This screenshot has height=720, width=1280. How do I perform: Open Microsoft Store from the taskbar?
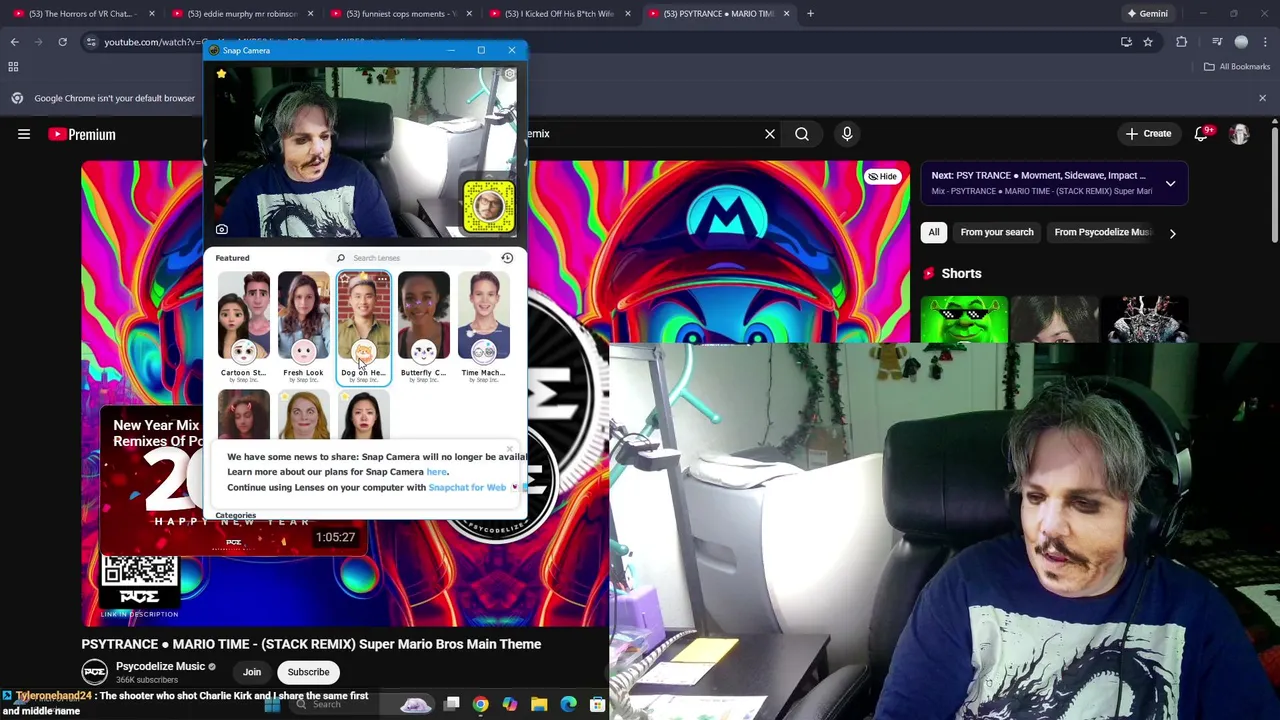(597, 704)
